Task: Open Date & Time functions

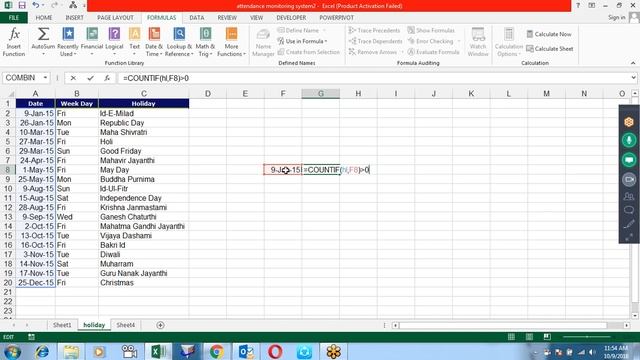Action: [154, 42]
